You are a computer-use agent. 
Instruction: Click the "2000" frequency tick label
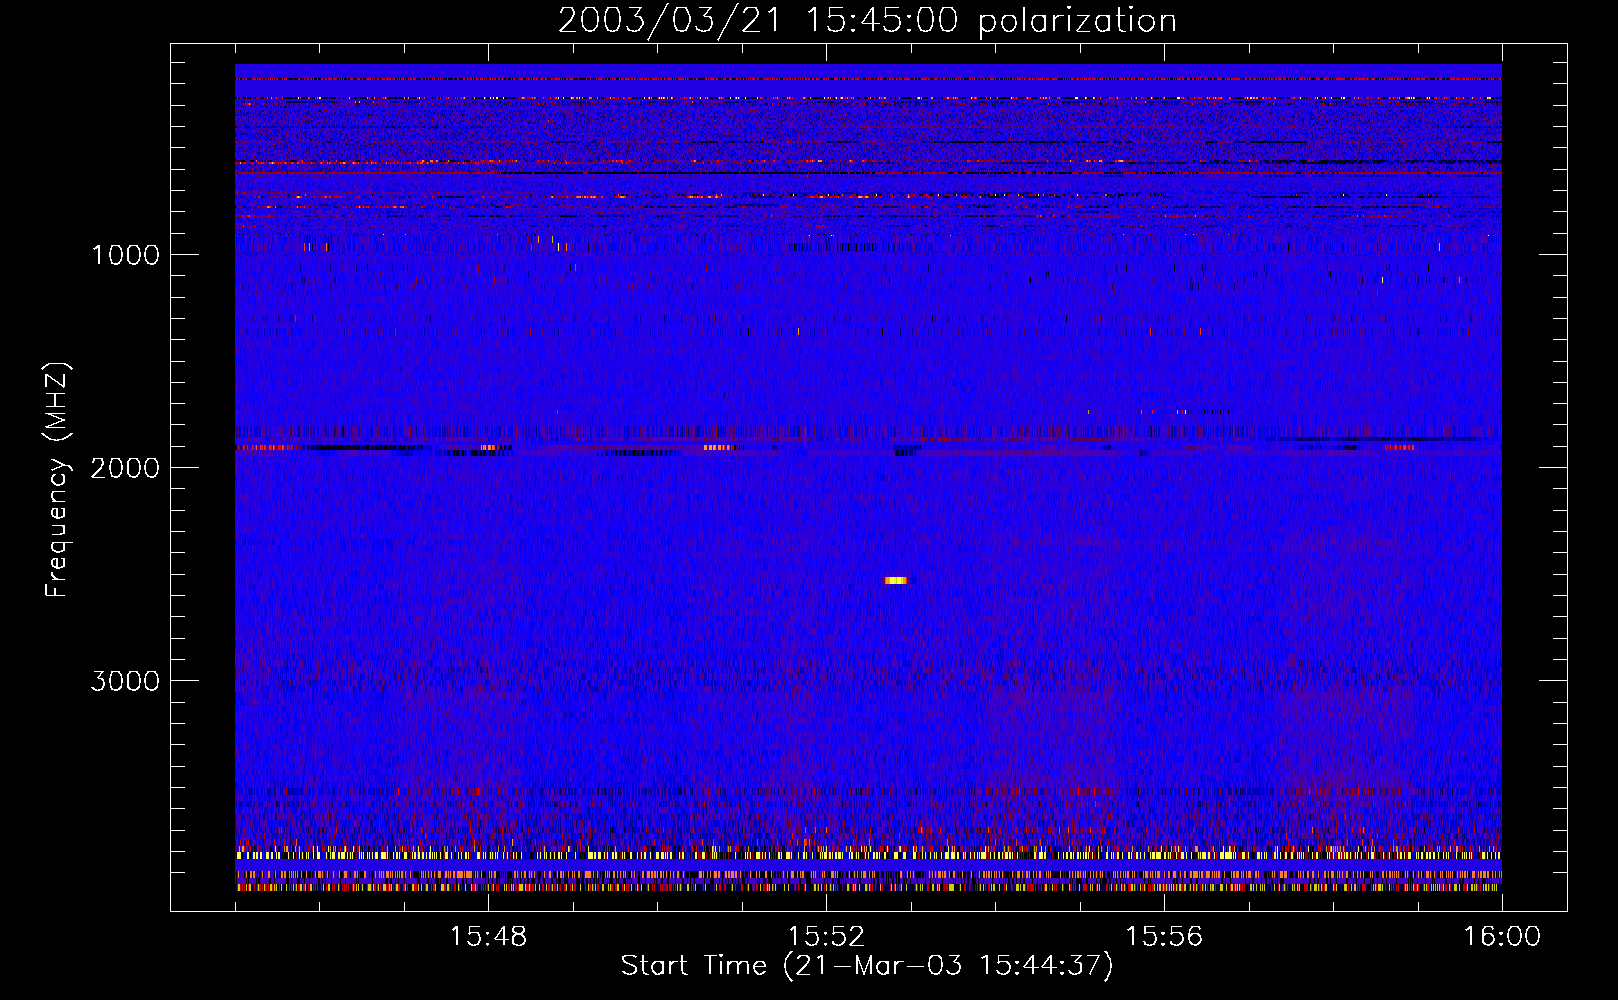[x=125, y=468]
